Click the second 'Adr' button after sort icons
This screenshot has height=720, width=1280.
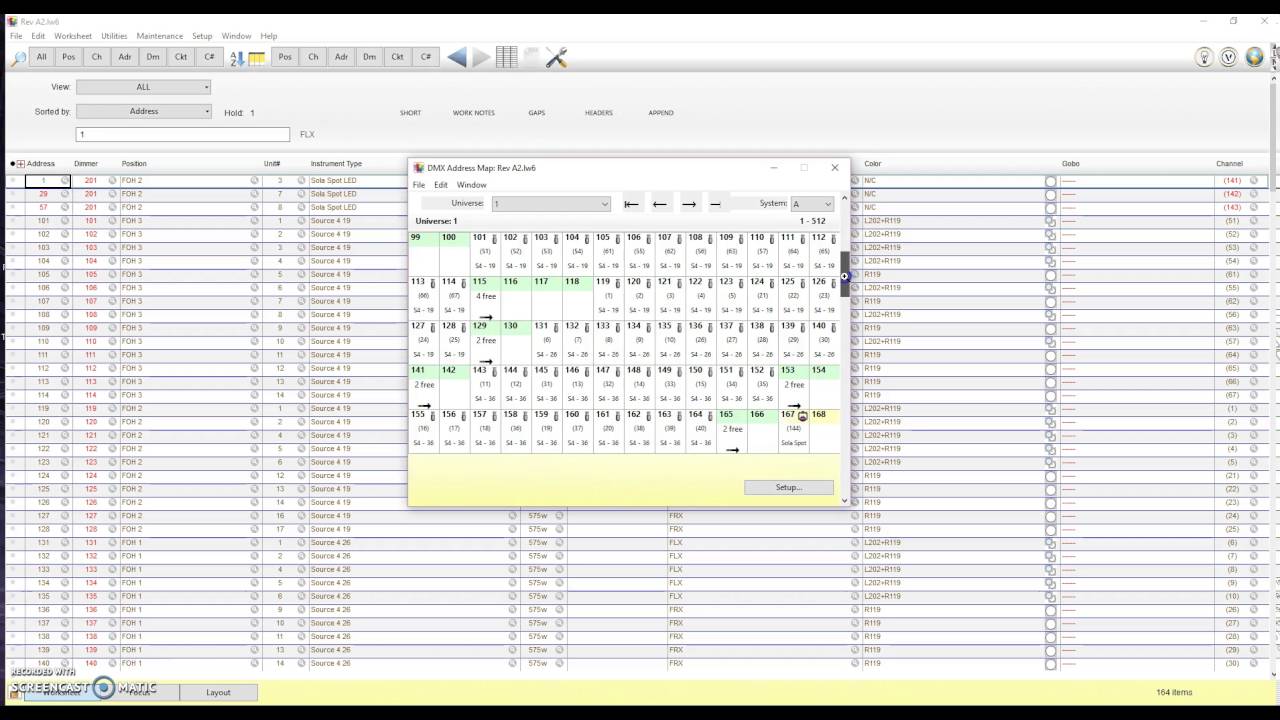click(x=341, y=57)
